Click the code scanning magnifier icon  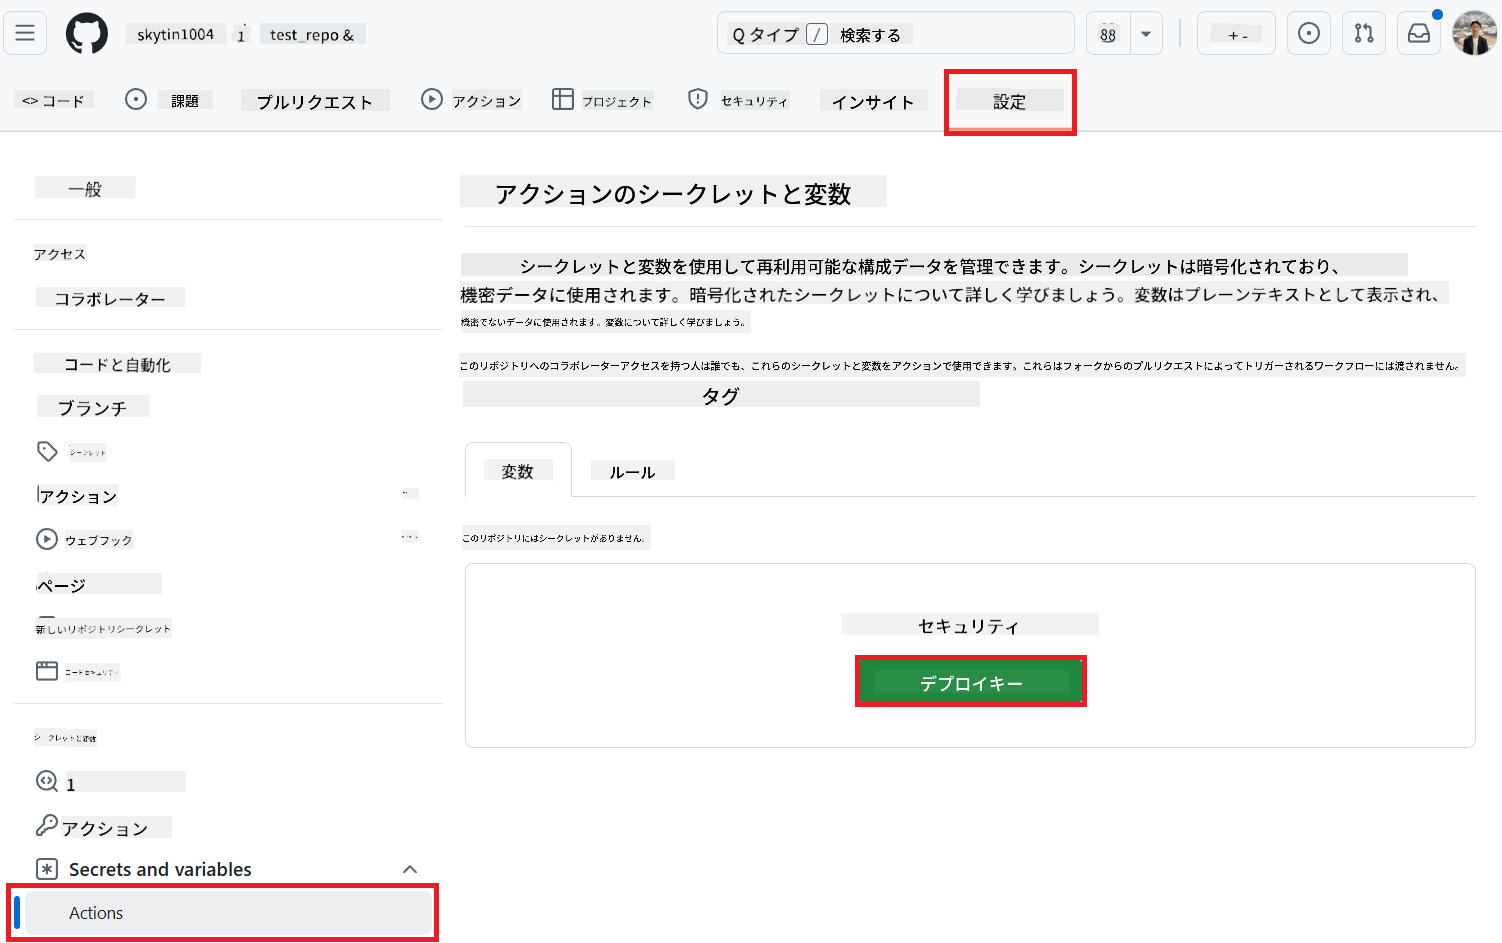[47, 781]
